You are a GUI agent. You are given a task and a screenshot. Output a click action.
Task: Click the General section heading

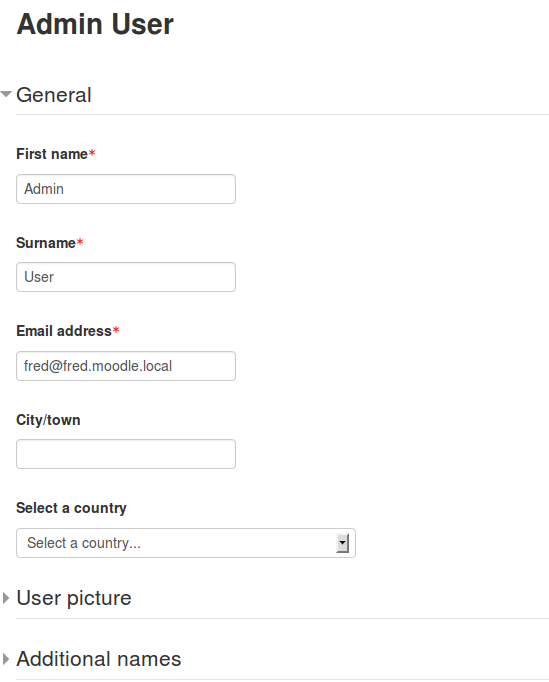pyautogui.click(x=54, y=95)
